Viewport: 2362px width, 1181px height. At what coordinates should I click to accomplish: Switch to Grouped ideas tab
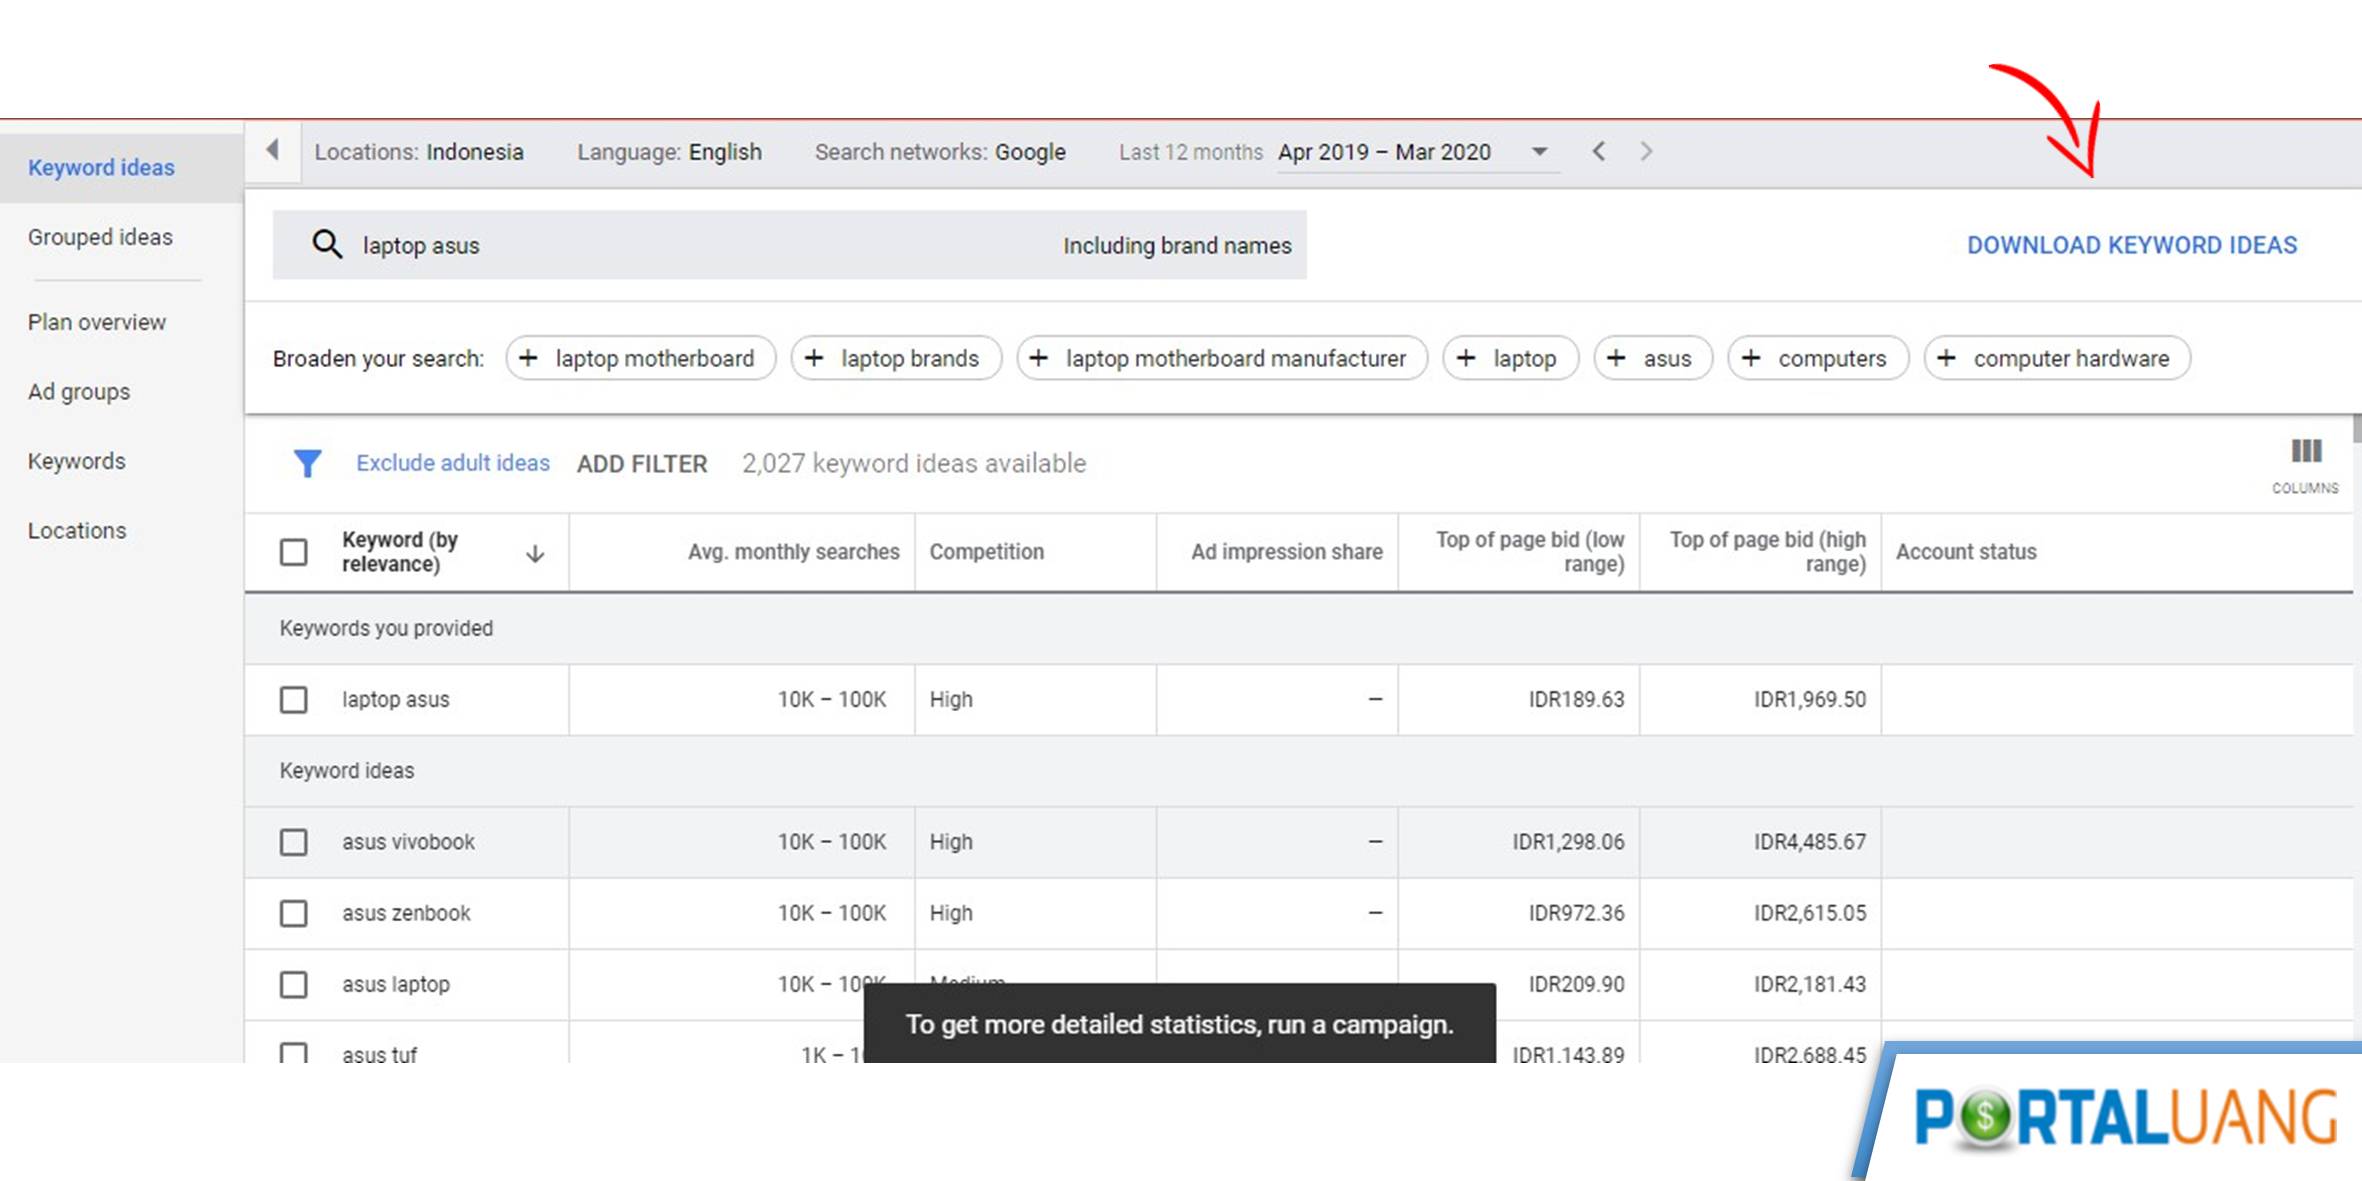click(100, 237)
